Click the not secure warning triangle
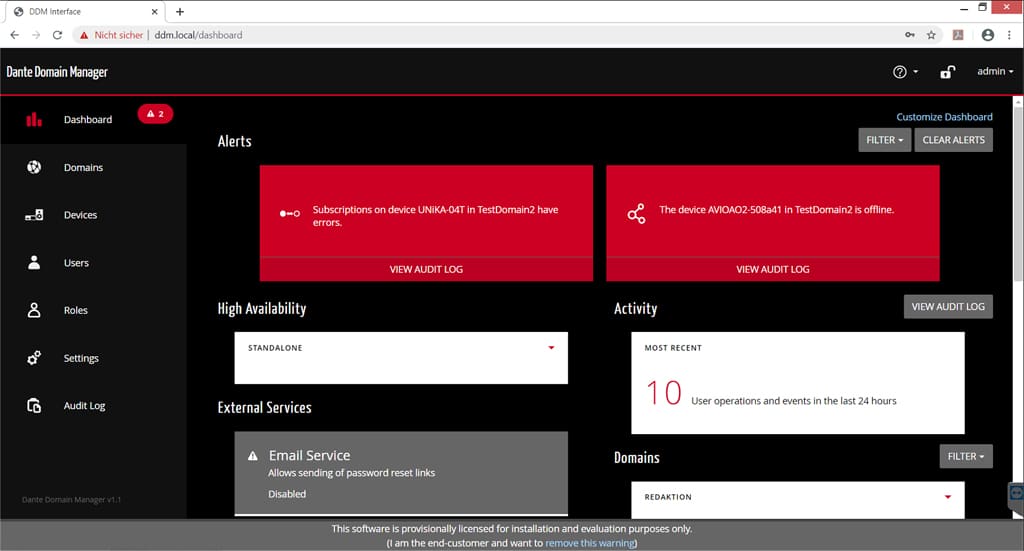This screenshot has height=551, width=1024. [x=84, y=35]
